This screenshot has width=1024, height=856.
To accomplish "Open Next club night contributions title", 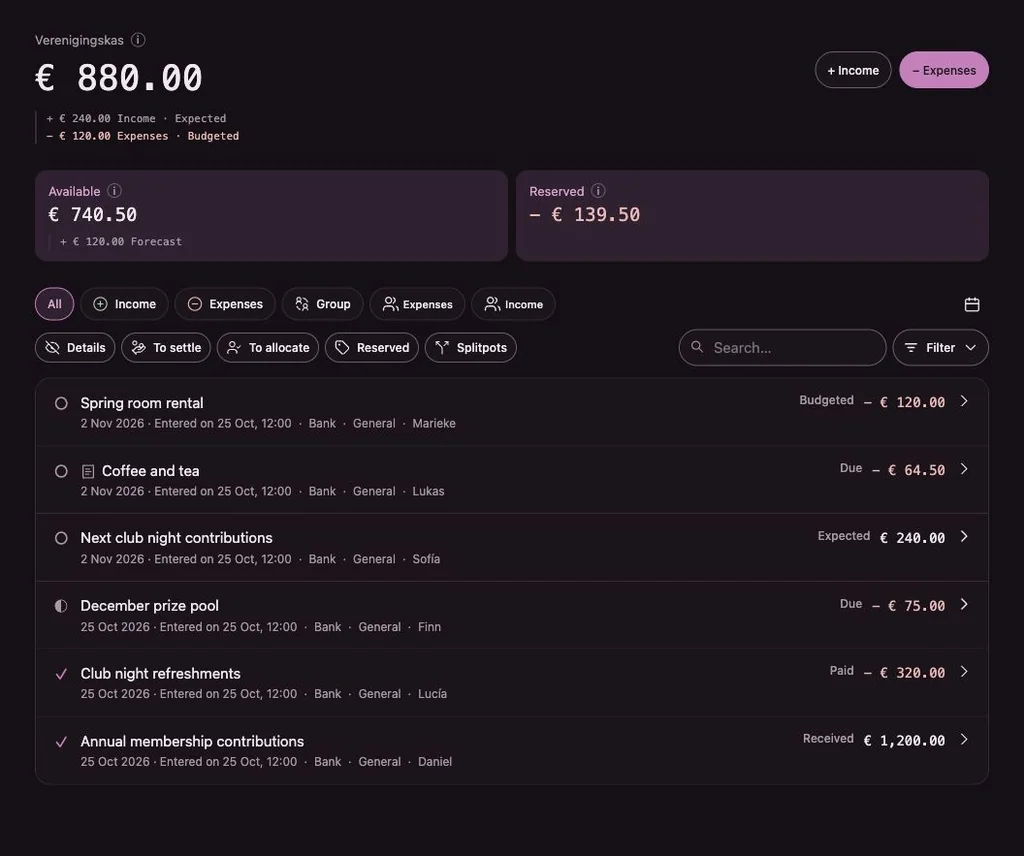I will pyautogui.click(x=176, y=538).
